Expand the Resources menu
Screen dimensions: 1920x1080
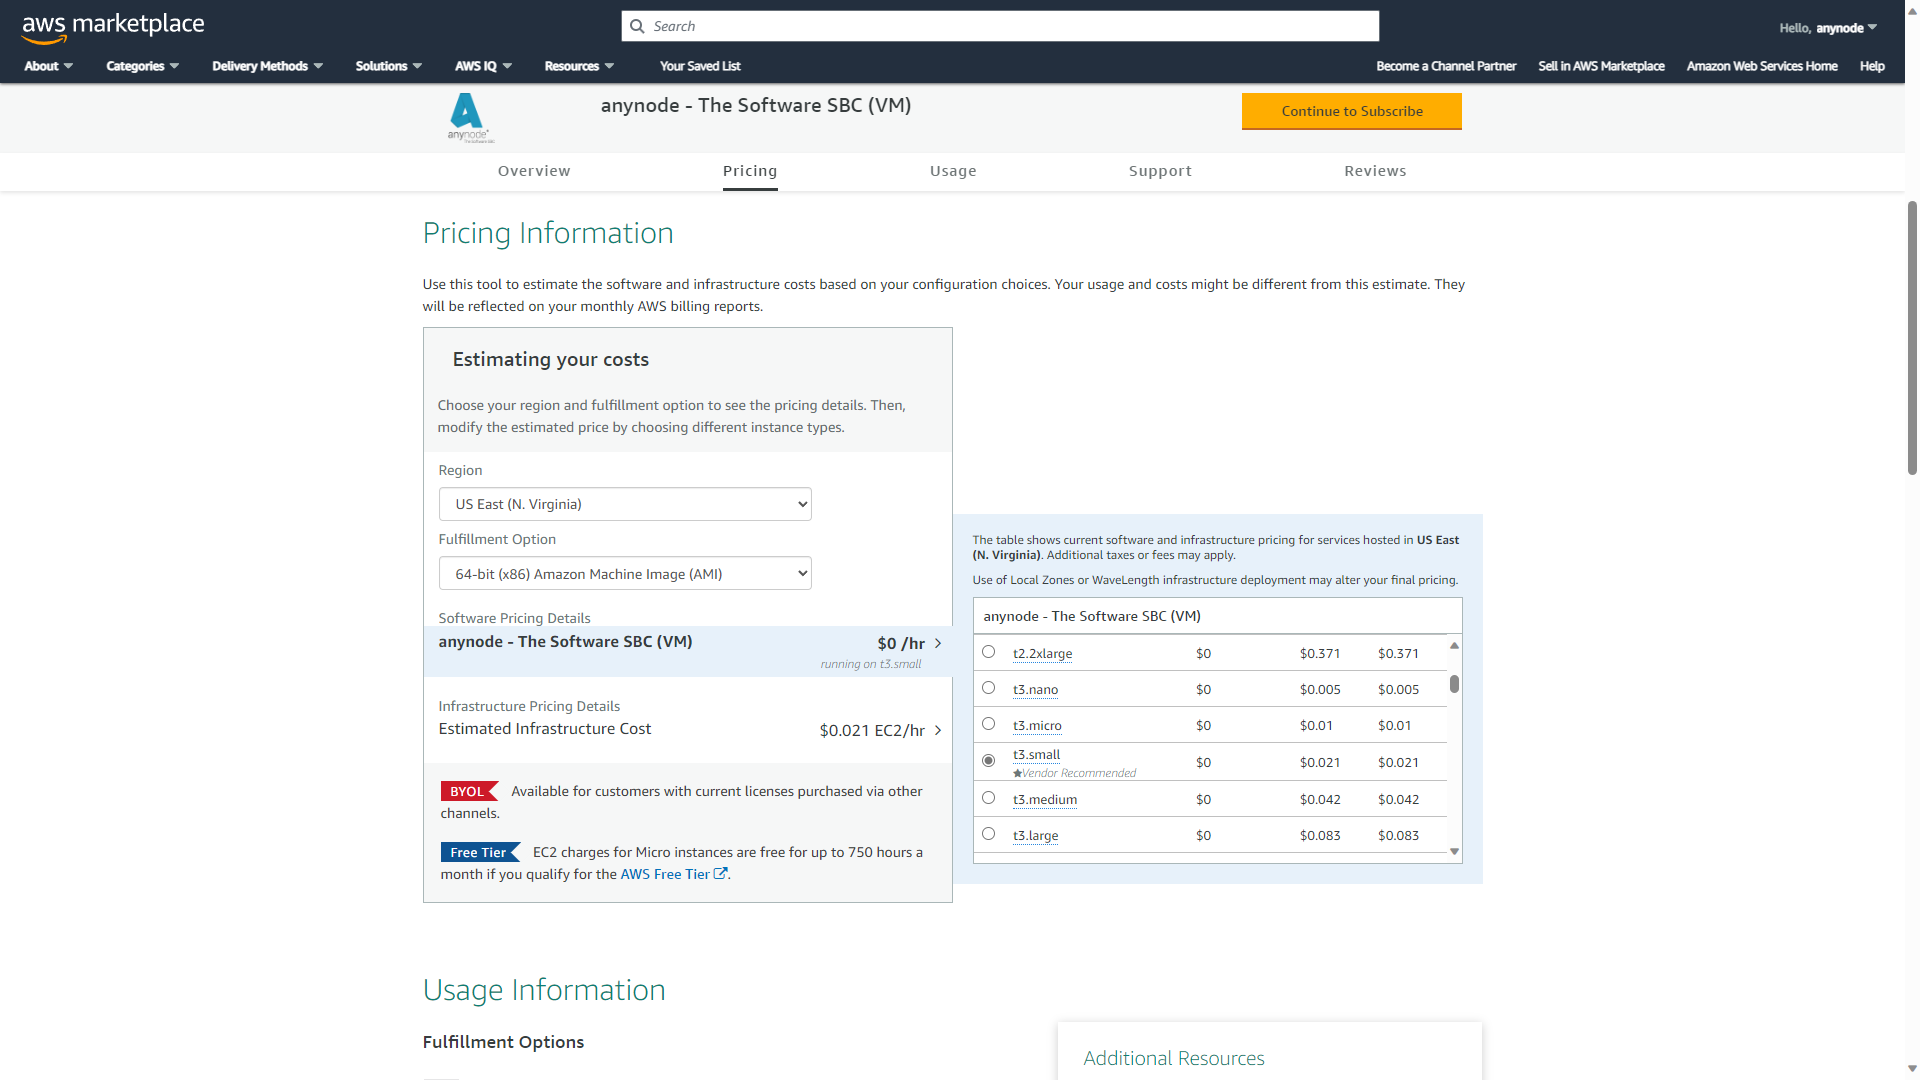click(579, 66)
